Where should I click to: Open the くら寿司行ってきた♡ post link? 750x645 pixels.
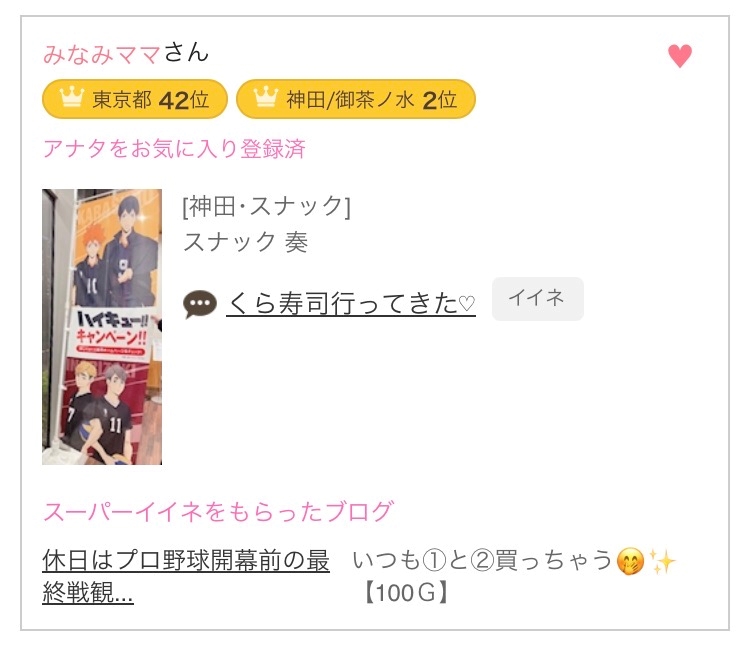(351, 303)
